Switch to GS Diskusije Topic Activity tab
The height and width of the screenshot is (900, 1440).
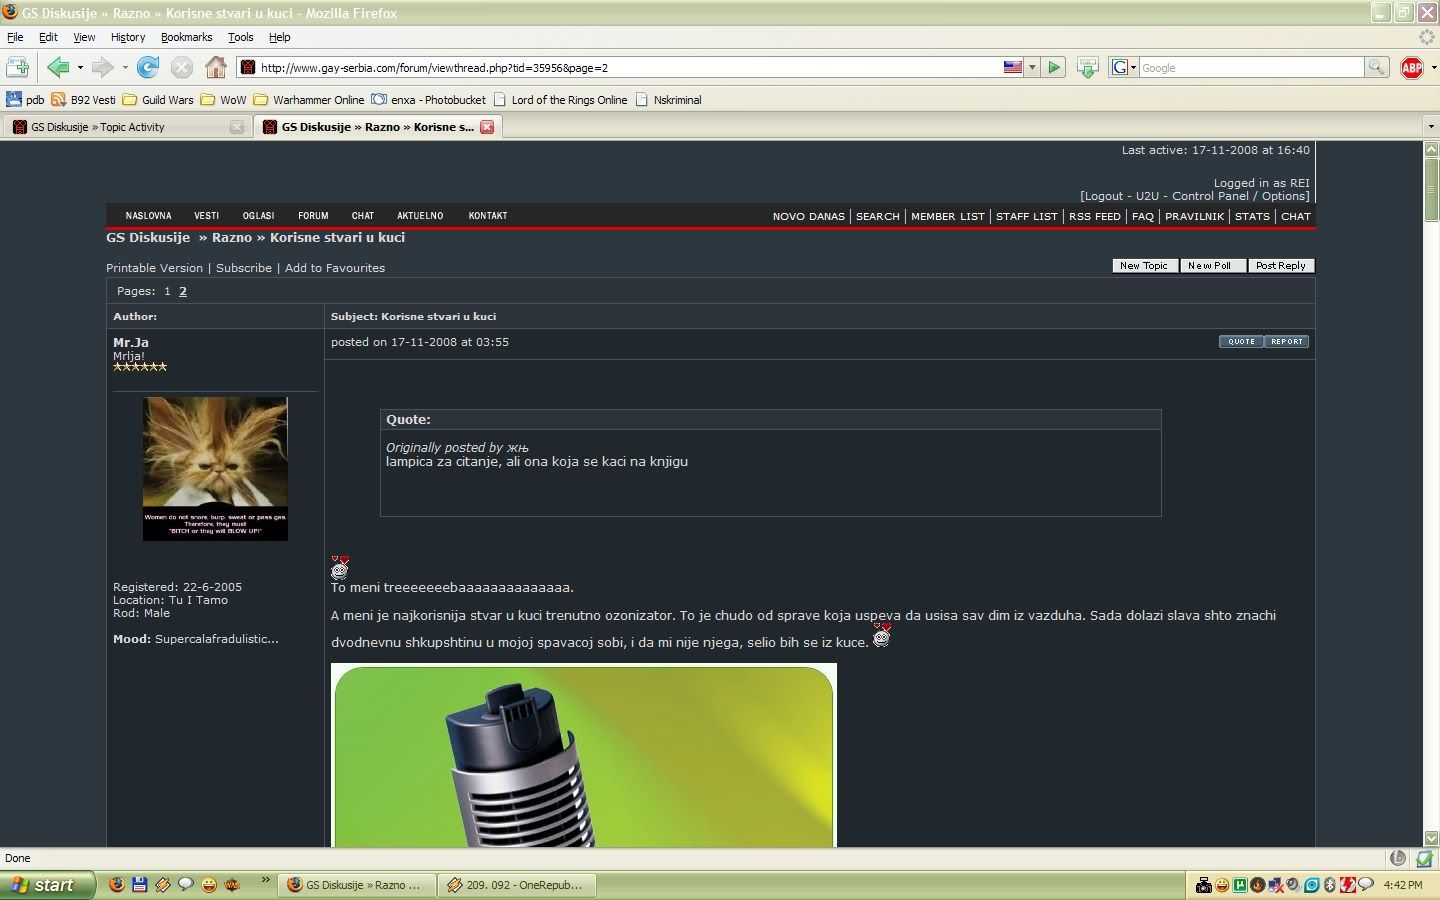(126, 127)
